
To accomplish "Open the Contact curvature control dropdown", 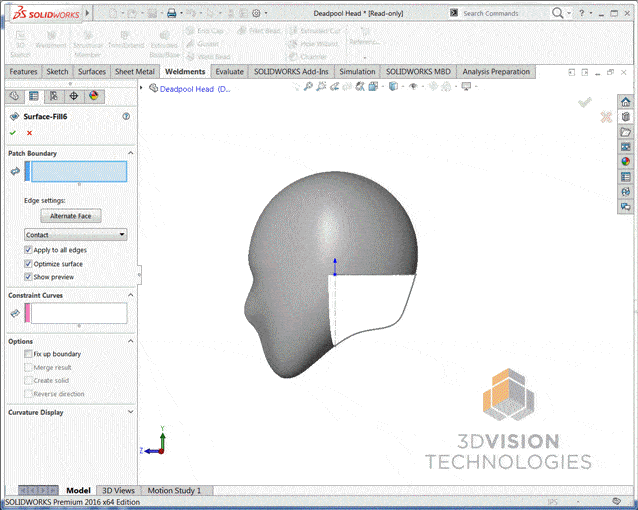I will (76, 235).
